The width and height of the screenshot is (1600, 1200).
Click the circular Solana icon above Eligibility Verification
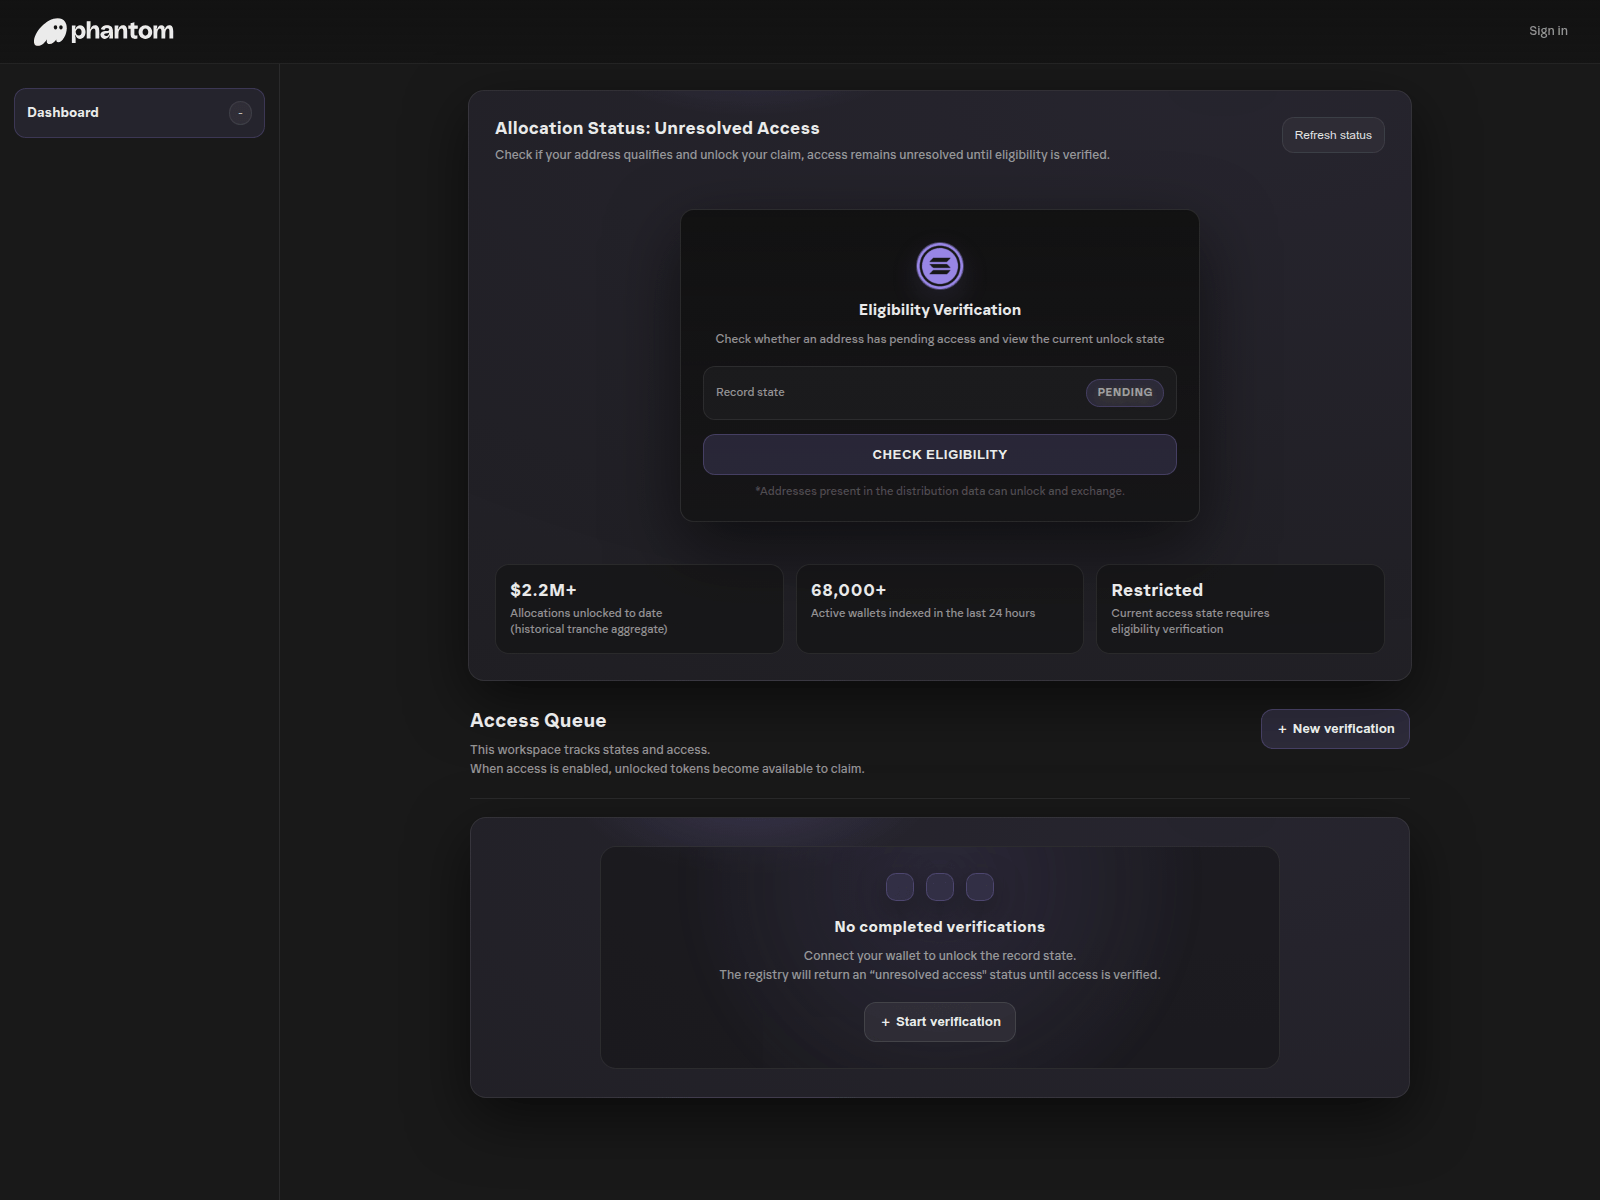(x=939, y=265)
